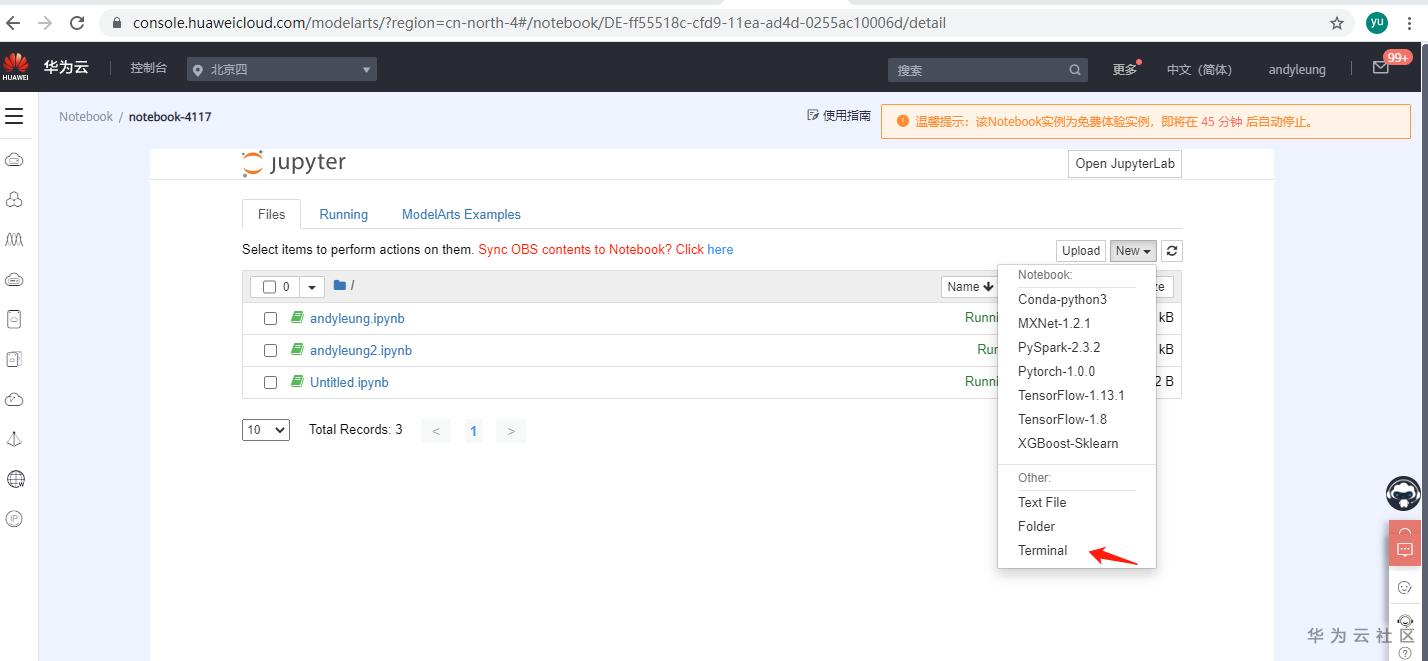Image resolution: width=1428 pixels, height=661 pixels.
Task: Select the Untitled.ipynb checkbox
Action: click(x=270, y=382)
